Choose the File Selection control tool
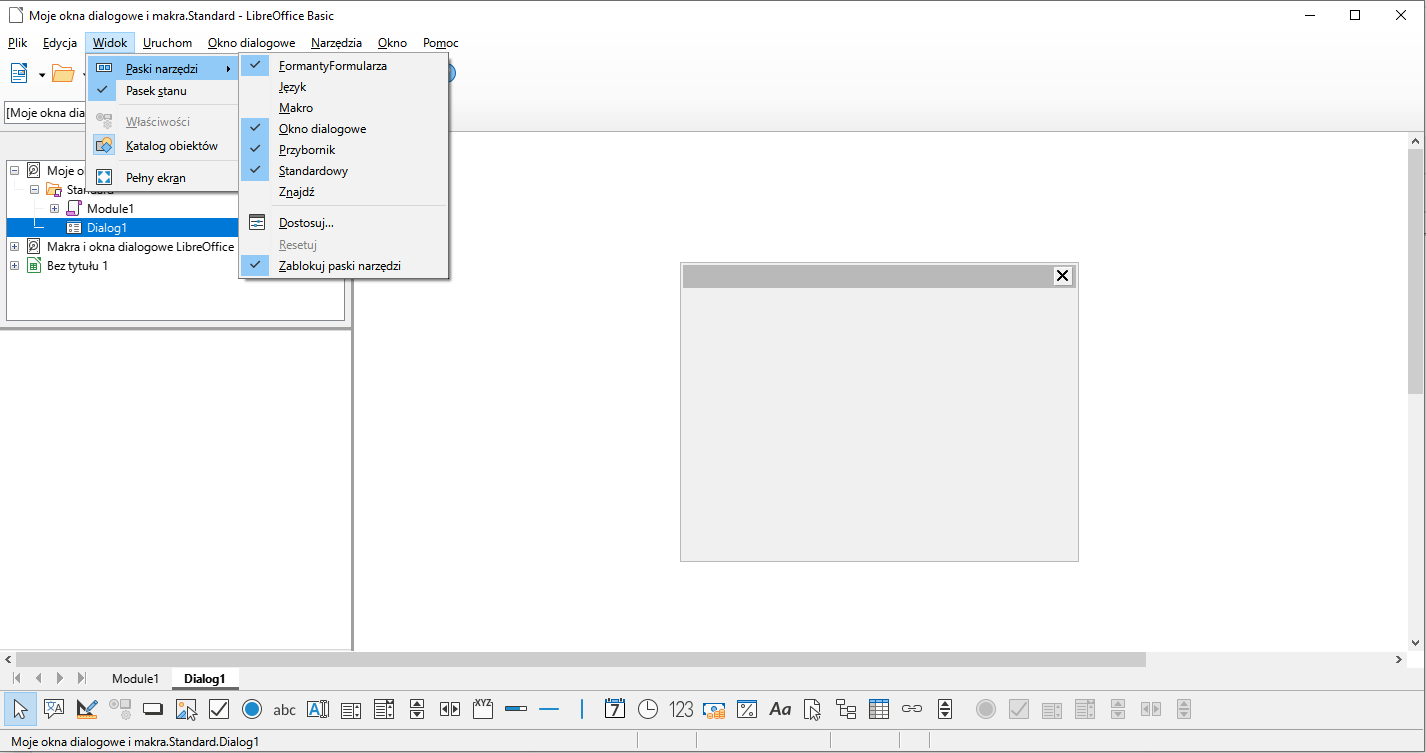 [x=813, y=709]
